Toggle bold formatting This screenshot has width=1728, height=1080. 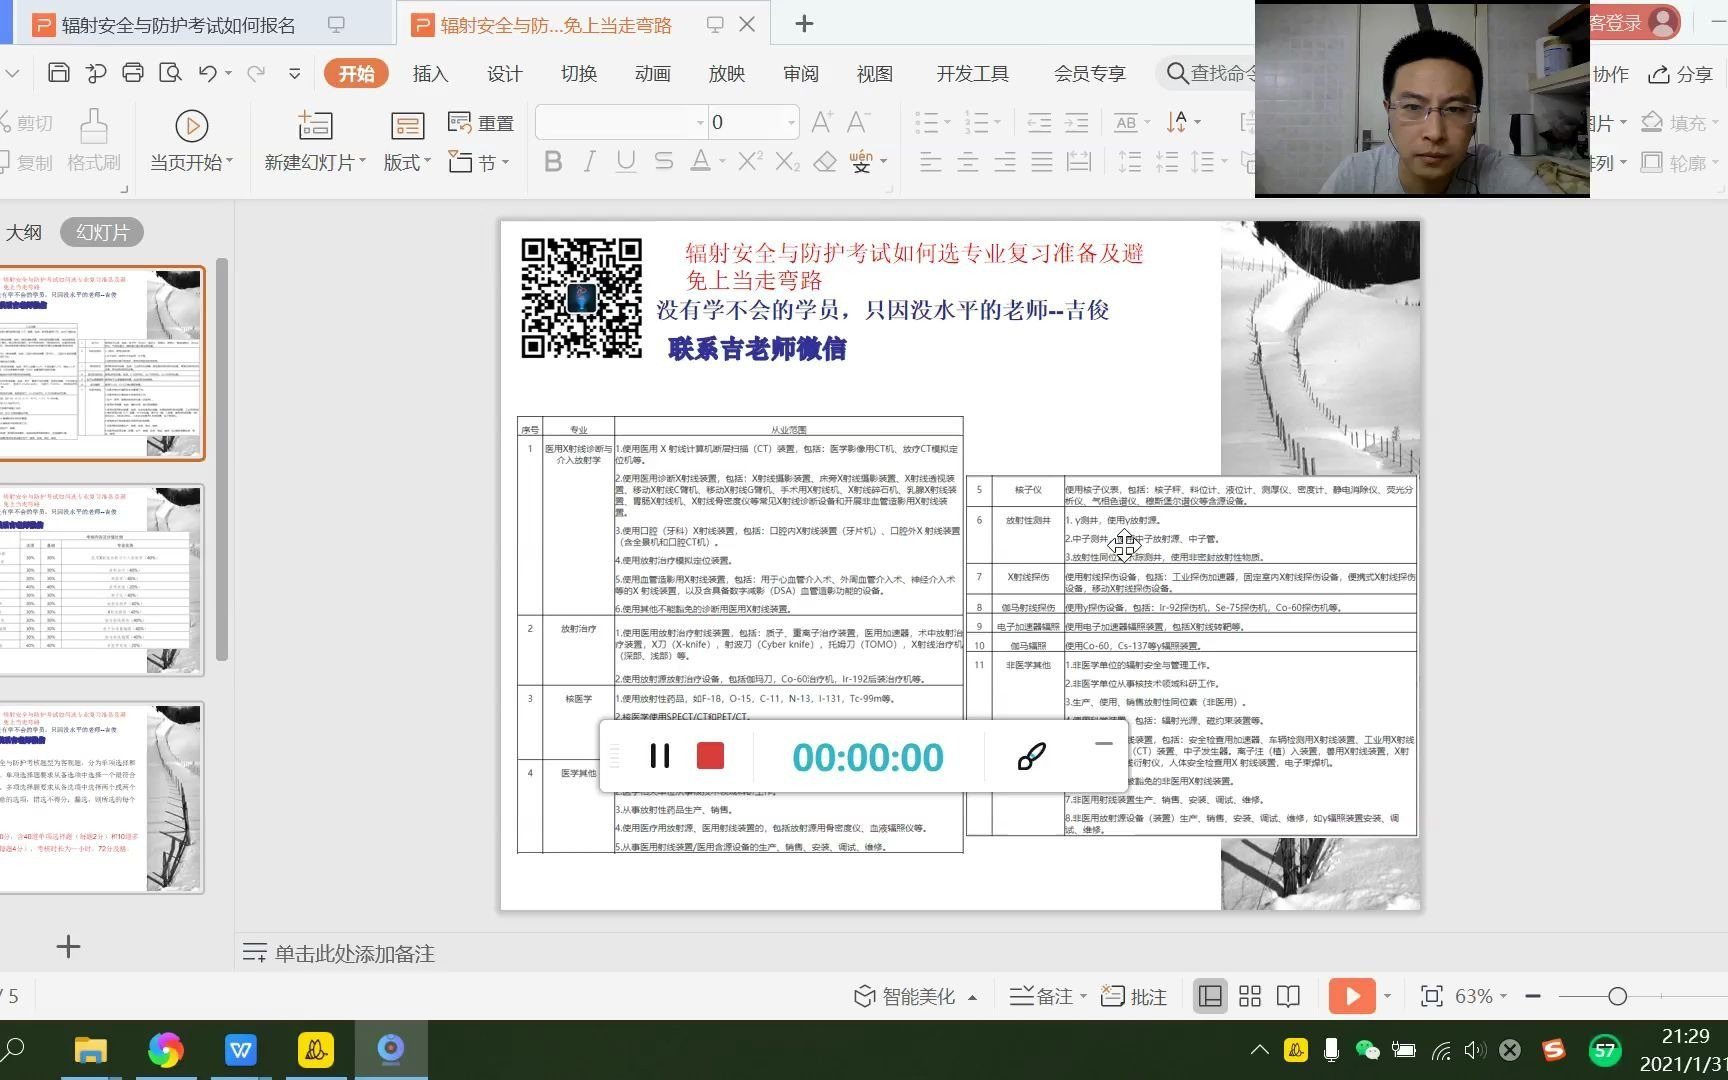(x=553, y=161)
